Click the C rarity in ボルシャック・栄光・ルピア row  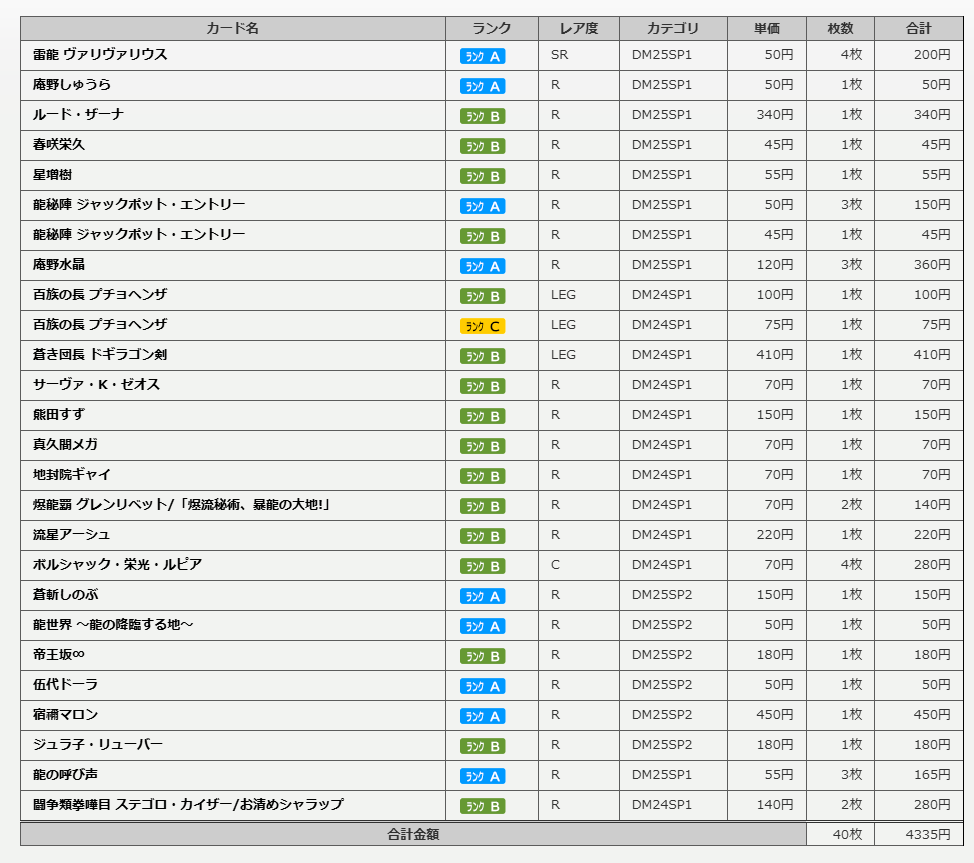tap(555, 565)
